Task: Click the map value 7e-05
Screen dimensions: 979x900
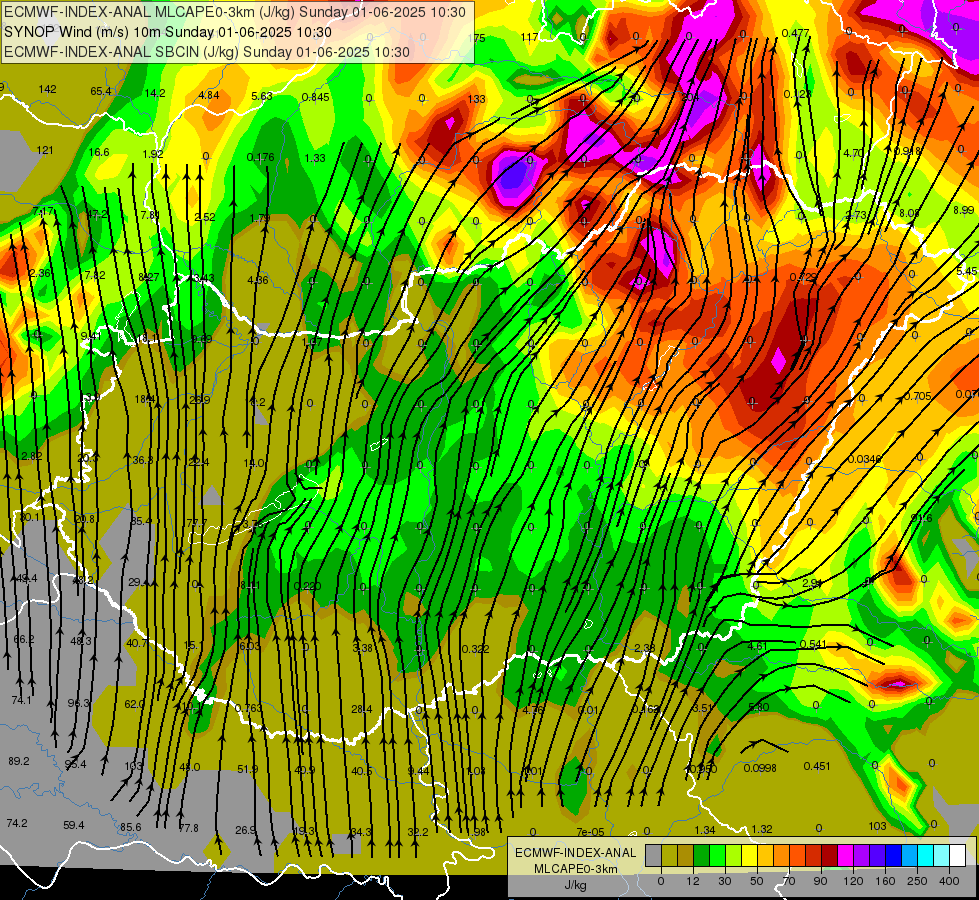Action: click(590, 832)
